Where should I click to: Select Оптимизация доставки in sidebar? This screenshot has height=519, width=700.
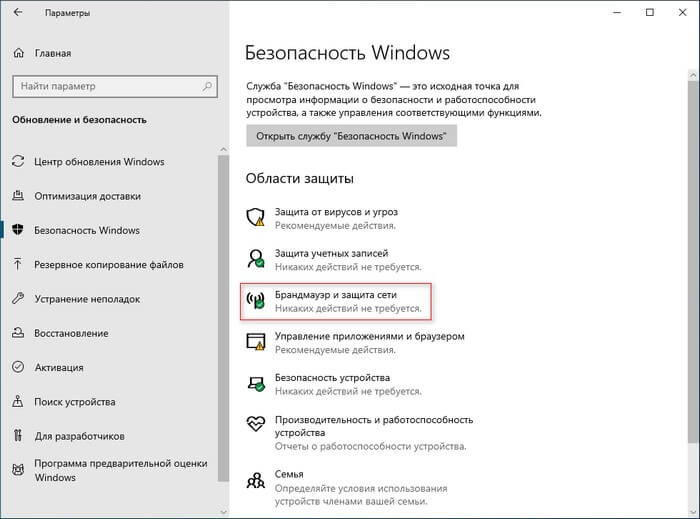(87, 196)
